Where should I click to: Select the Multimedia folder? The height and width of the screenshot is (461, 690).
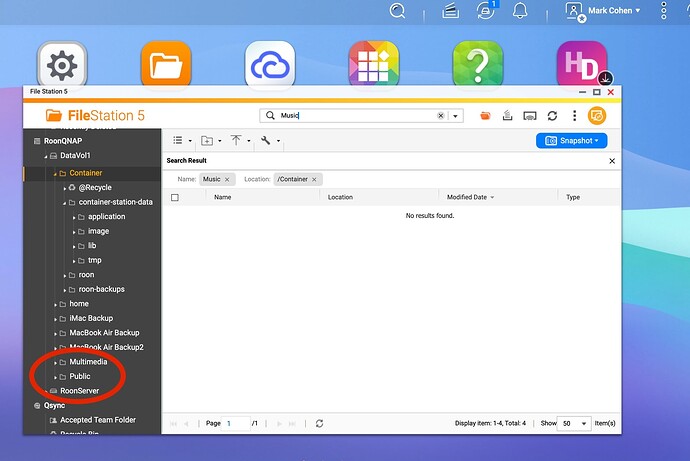88,362
